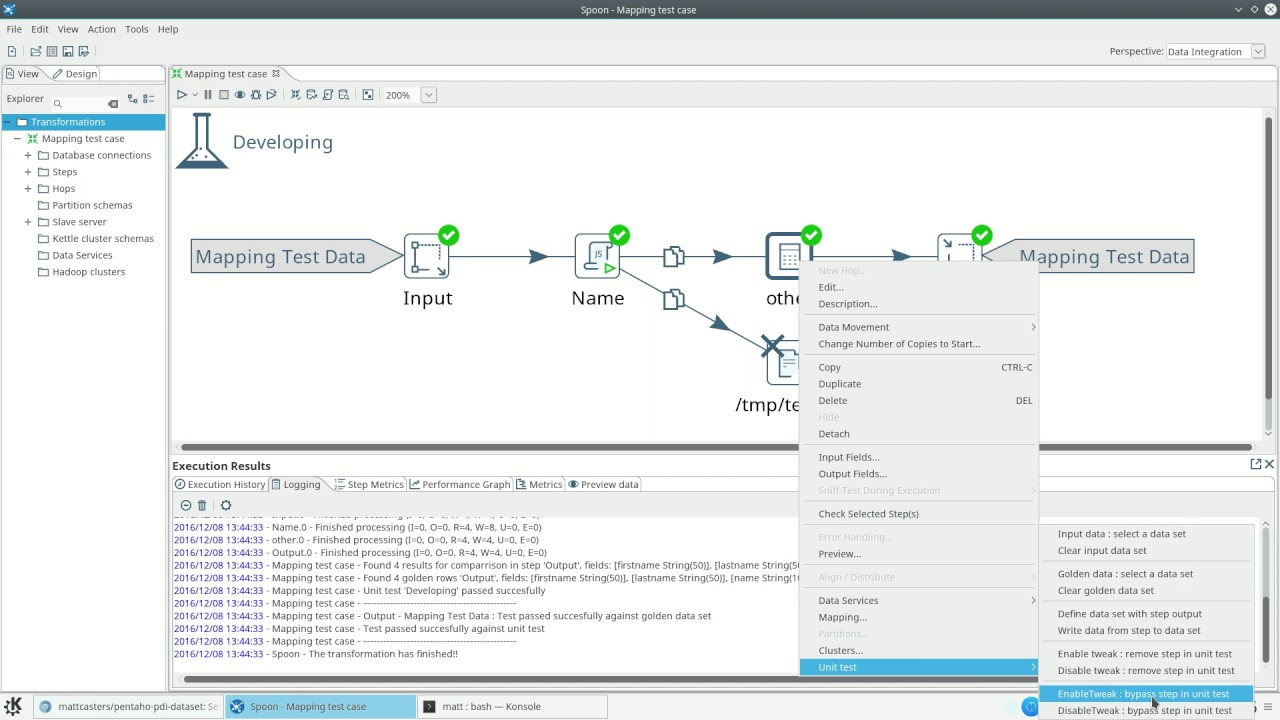Click copy icon on hop to /tmp/te step
Image resolution: width=1280 pixels, height=720 pixels.
[673, 298]
